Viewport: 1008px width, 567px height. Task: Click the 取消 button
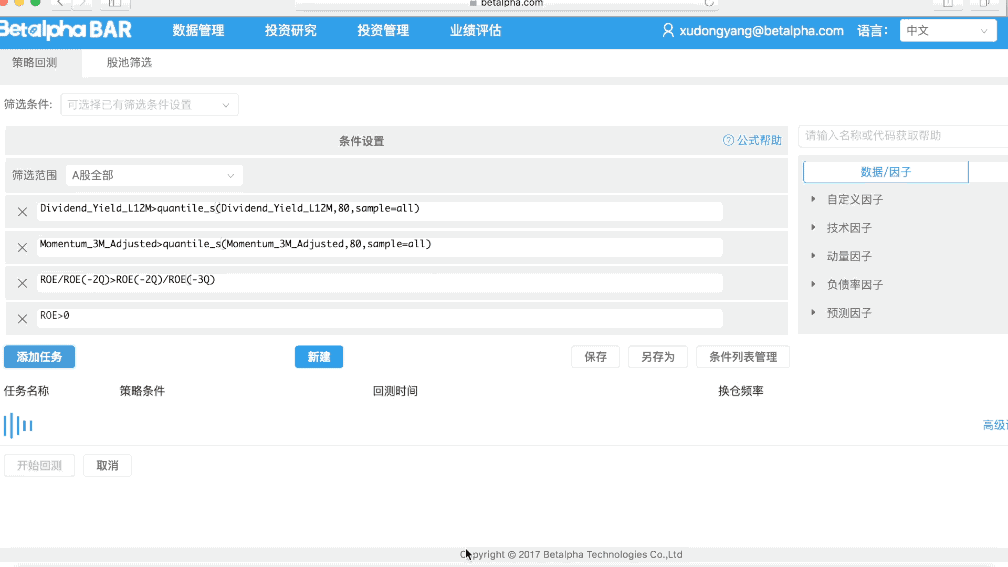[107, 465]
